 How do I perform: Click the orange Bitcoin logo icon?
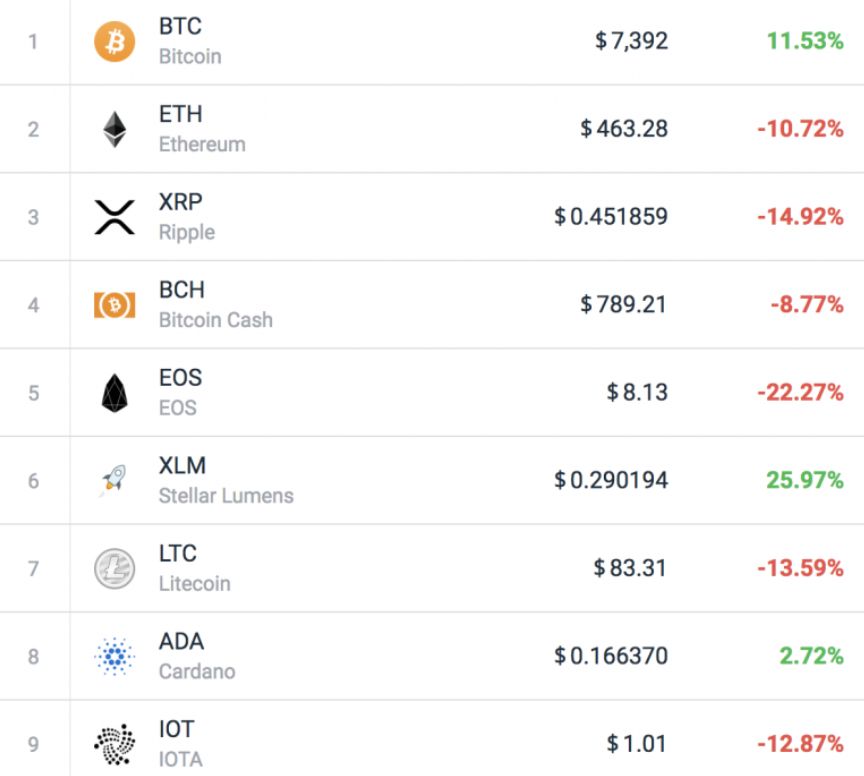[115, 41]
